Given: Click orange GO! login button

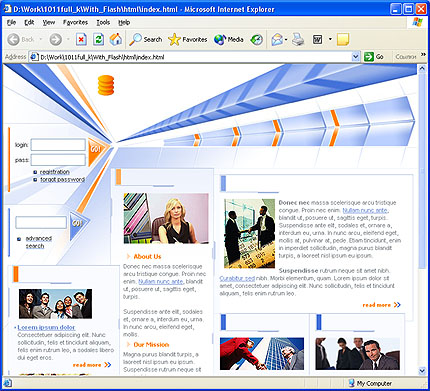Looking at the screenshot, I should pyautogui.click(x=96, y=149).
